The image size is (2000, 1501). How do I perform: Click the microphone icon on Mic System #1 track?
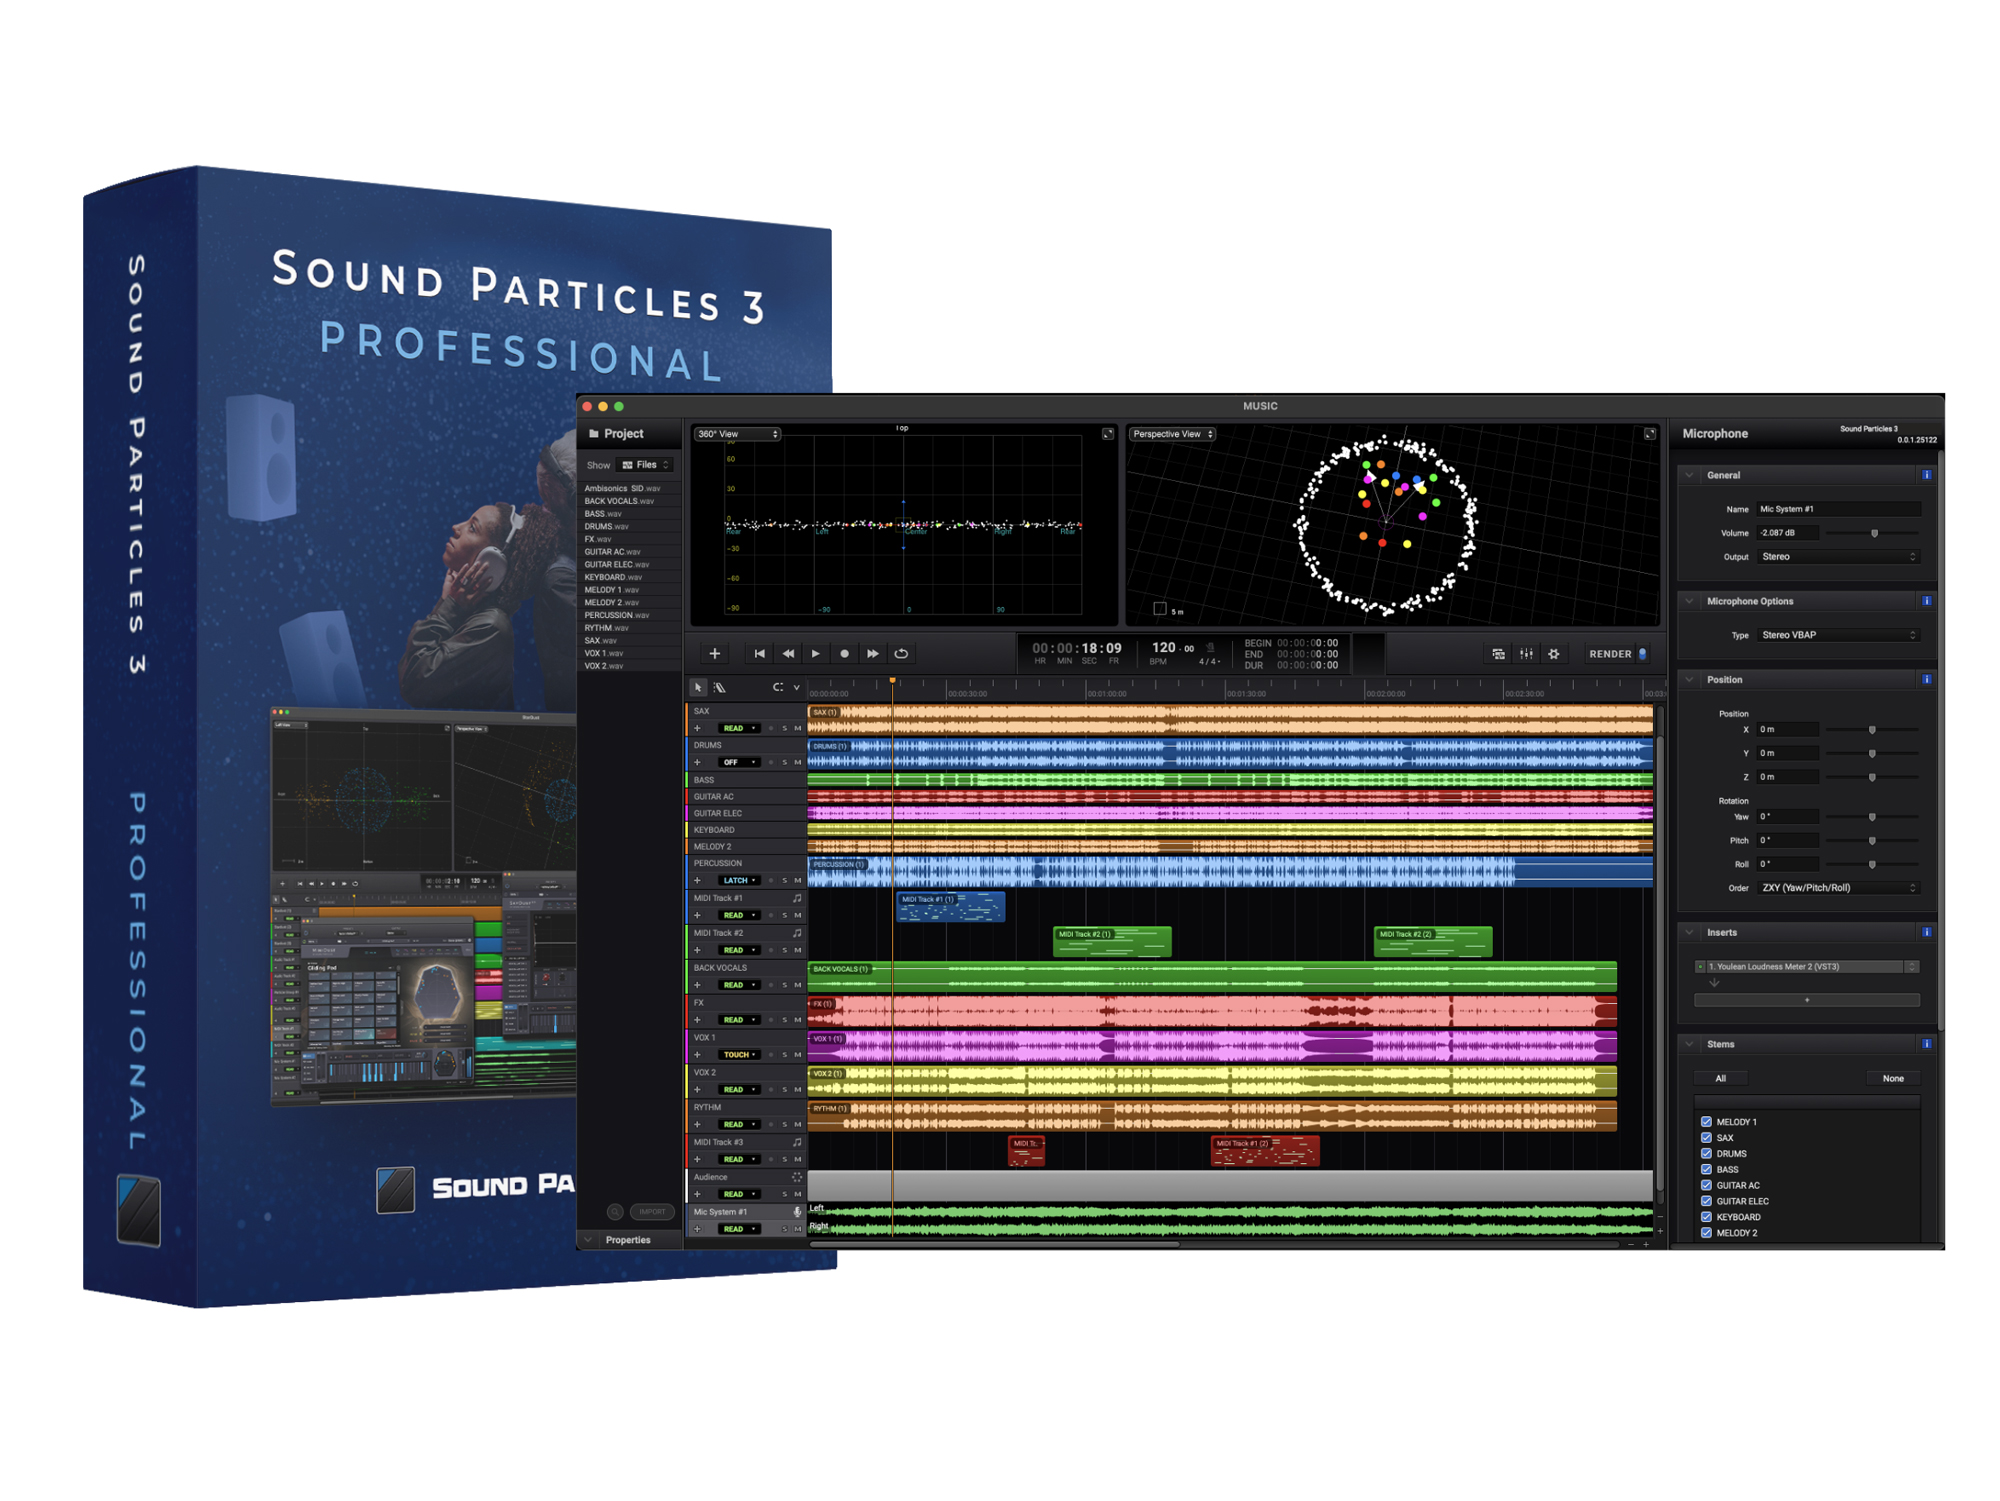797,1211
